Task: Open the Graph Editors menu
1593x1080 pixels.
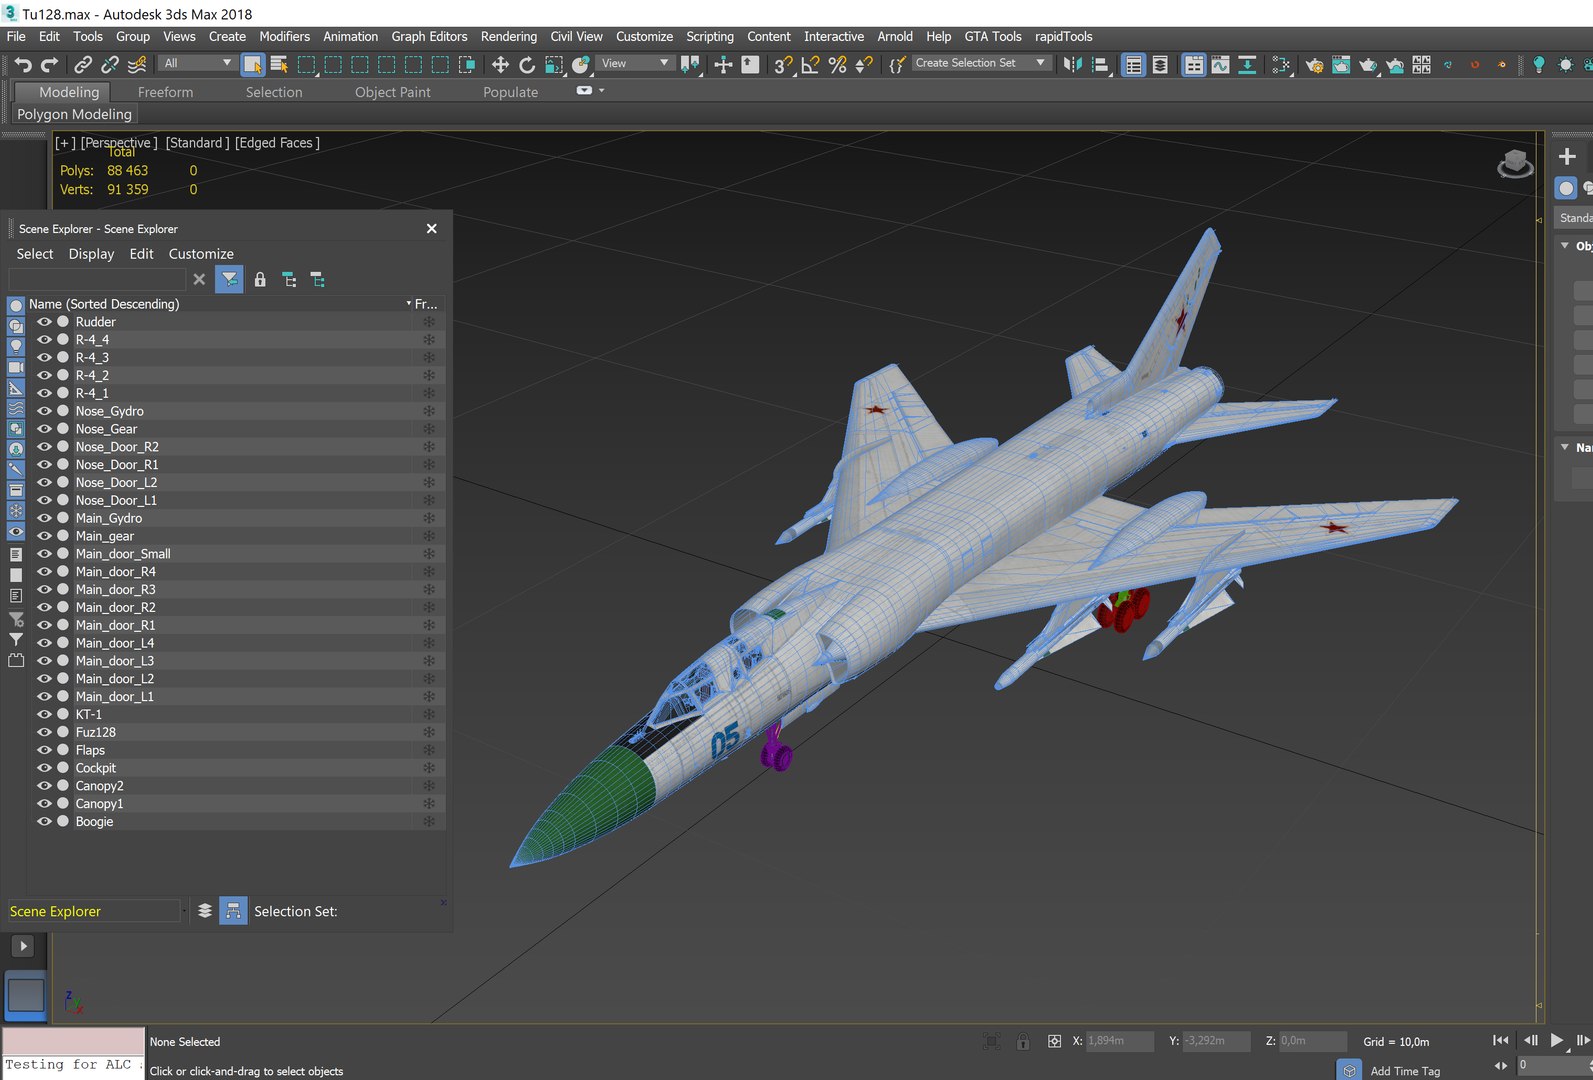Action: click(x=429, y=37)
